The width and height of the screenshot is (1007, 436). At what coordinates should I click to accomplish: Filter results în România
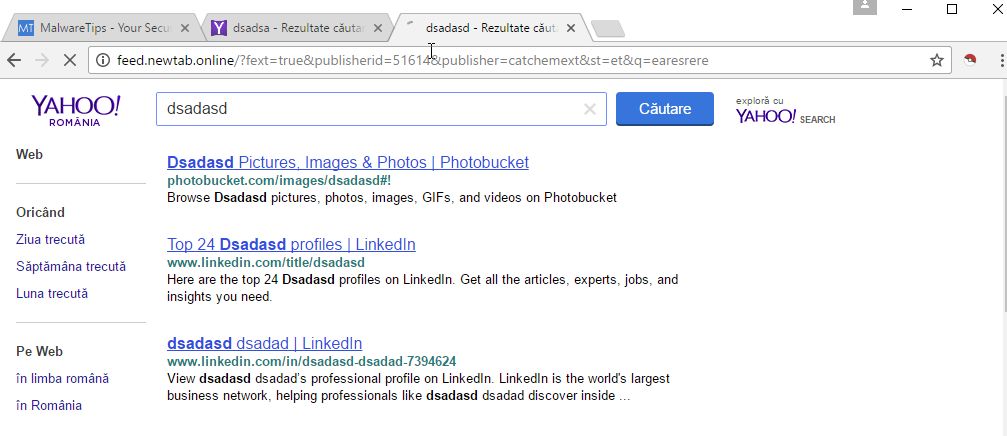pos(49,405)
